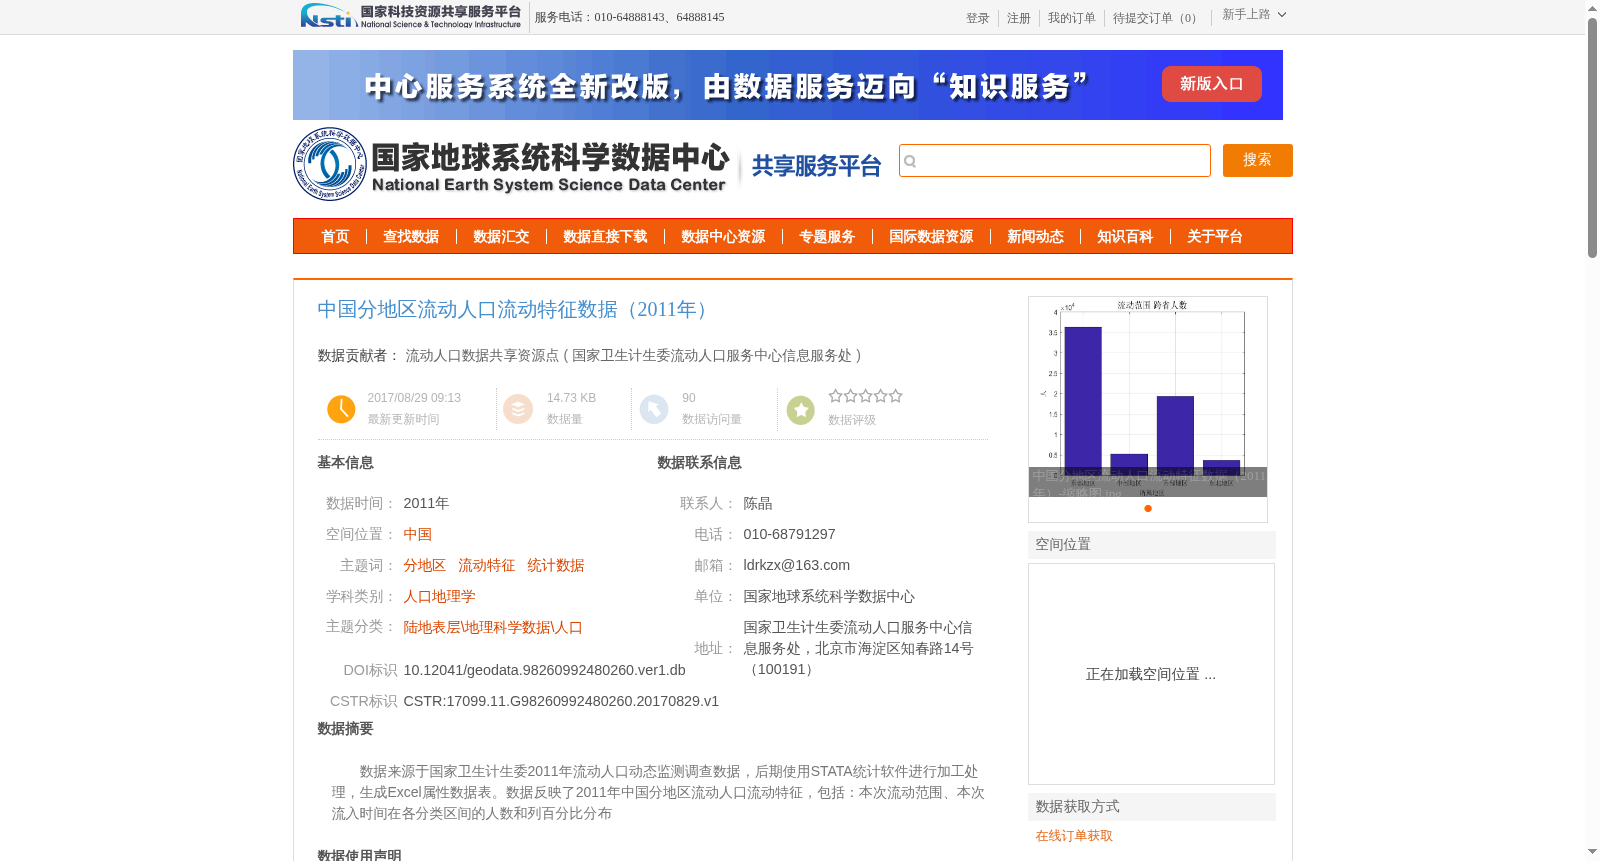Click the 在线订单获取 link
Viewport: 1600px width, 861px height.
click(1074, 836)
